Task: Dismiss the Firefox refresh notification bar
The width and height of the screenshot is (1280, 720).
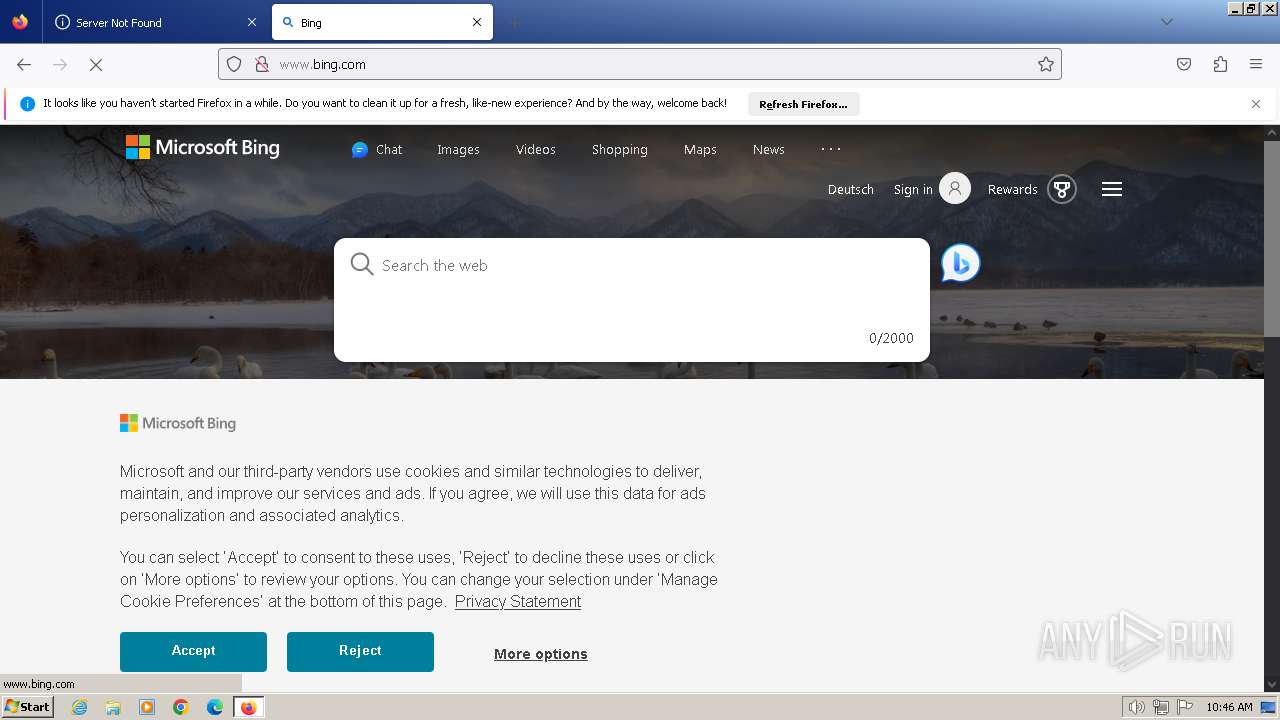Action: (1256, 104)
